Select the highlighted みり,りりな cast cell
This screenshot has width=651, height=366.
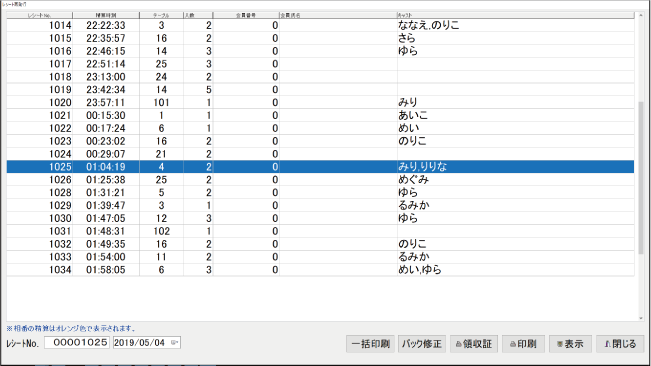pos(515,167)
